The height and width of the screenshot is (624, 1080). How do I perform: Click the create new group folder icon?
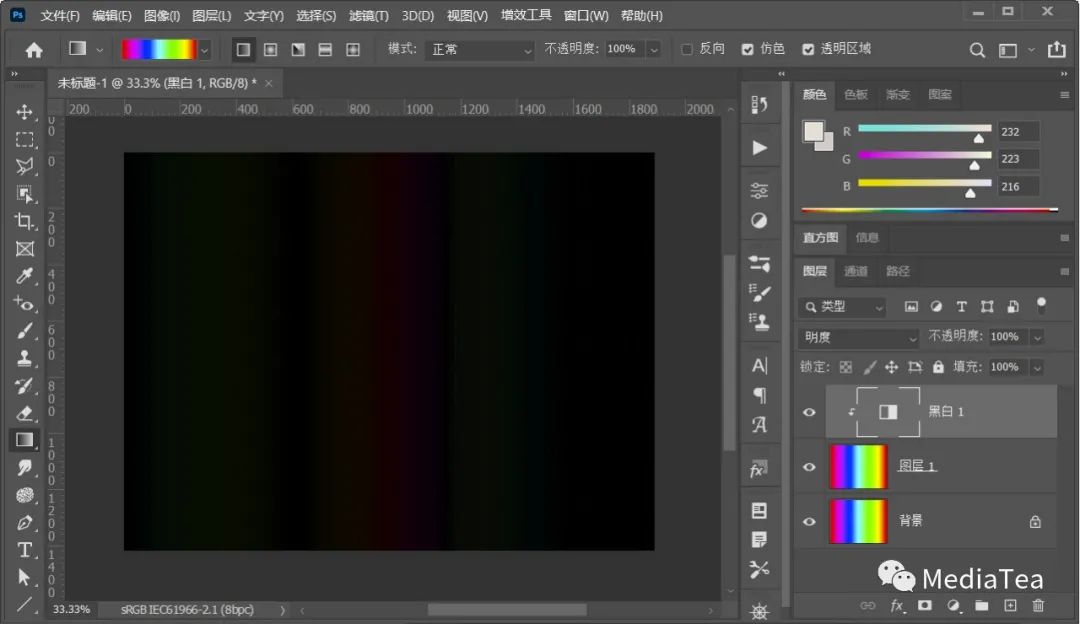(982, 605)
